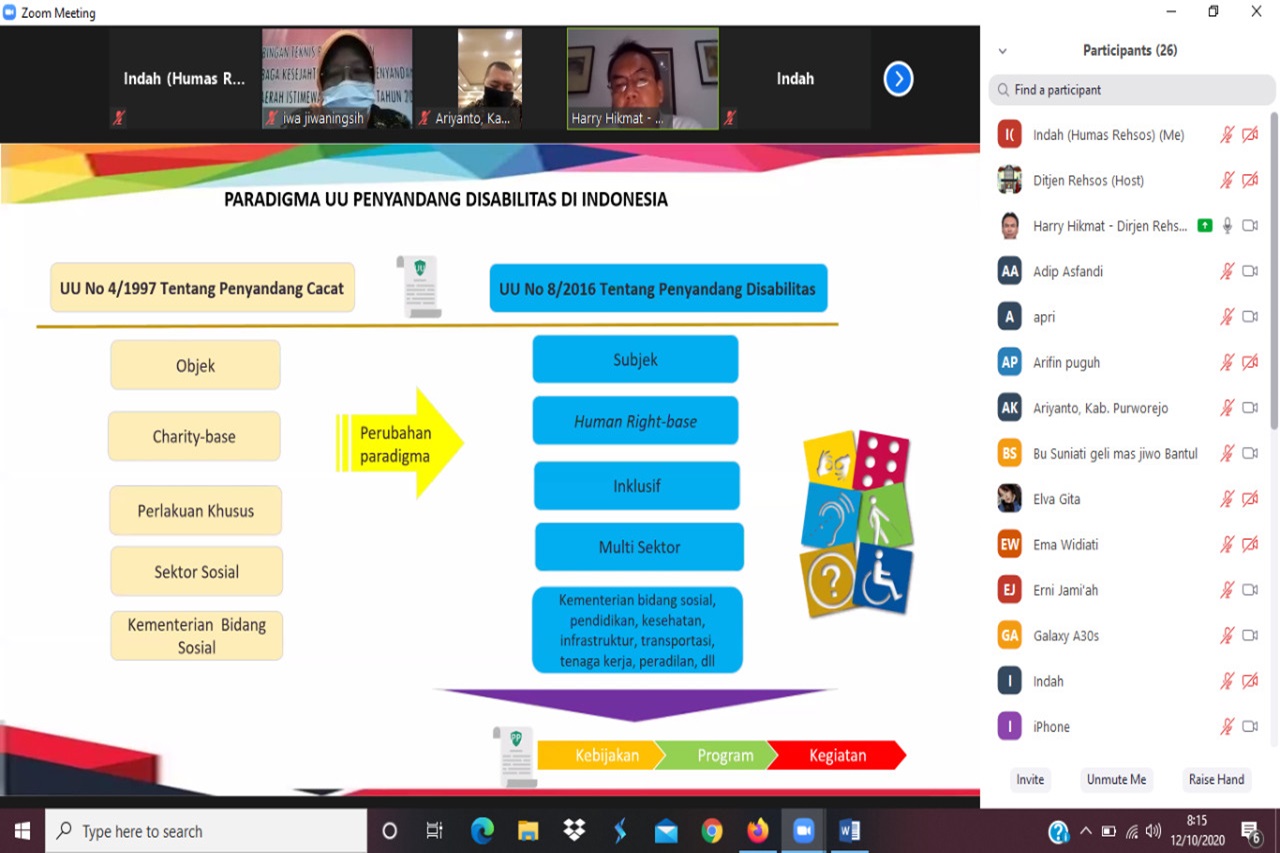Click the Task View icon in the taskbar

(435, 831)
